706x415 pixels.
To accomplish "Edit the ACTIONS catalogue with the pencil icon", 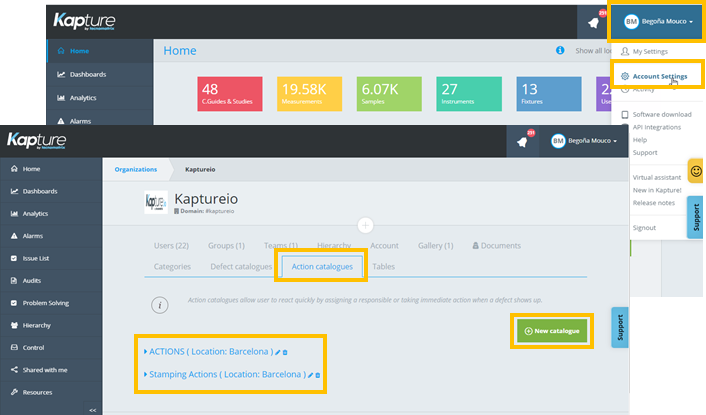I will coord(278,352).
